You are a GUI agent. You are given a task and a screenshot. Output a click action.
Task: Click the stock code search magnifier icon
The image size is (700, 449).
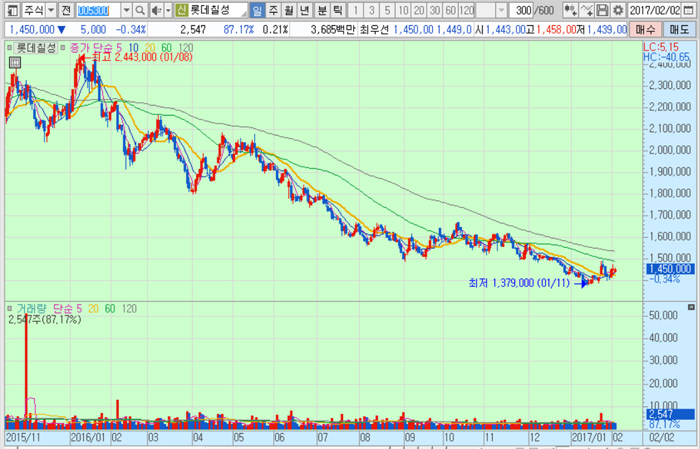[142, 10]
